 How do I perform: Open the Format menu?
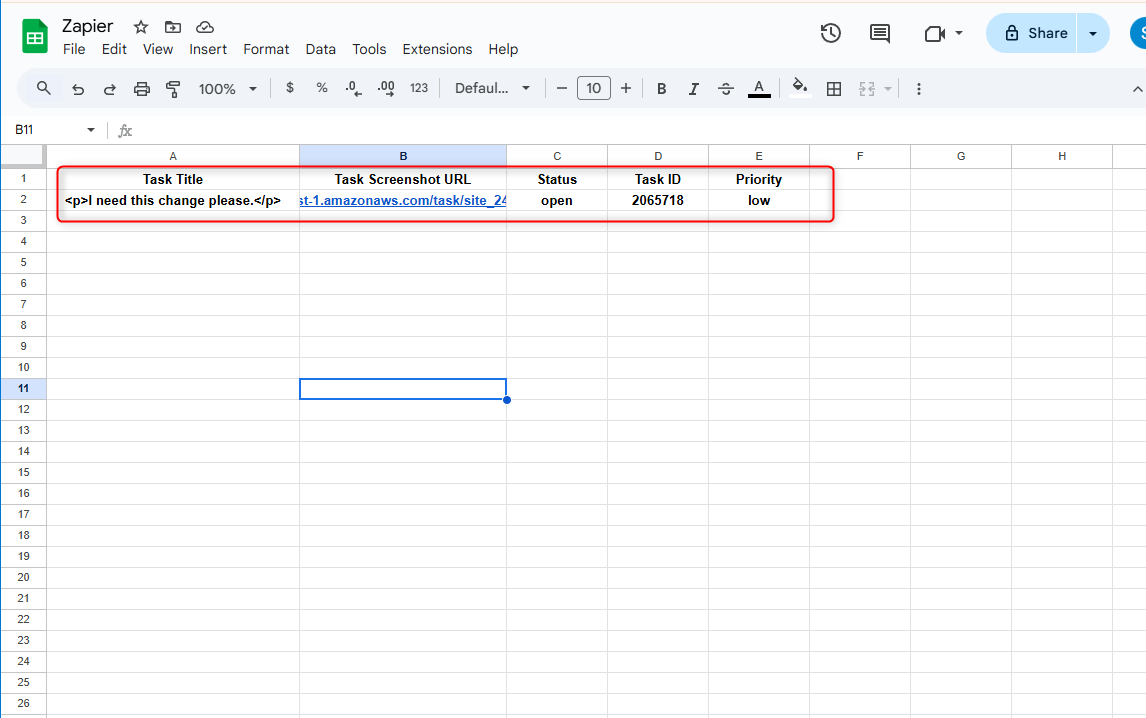point(266,49)
